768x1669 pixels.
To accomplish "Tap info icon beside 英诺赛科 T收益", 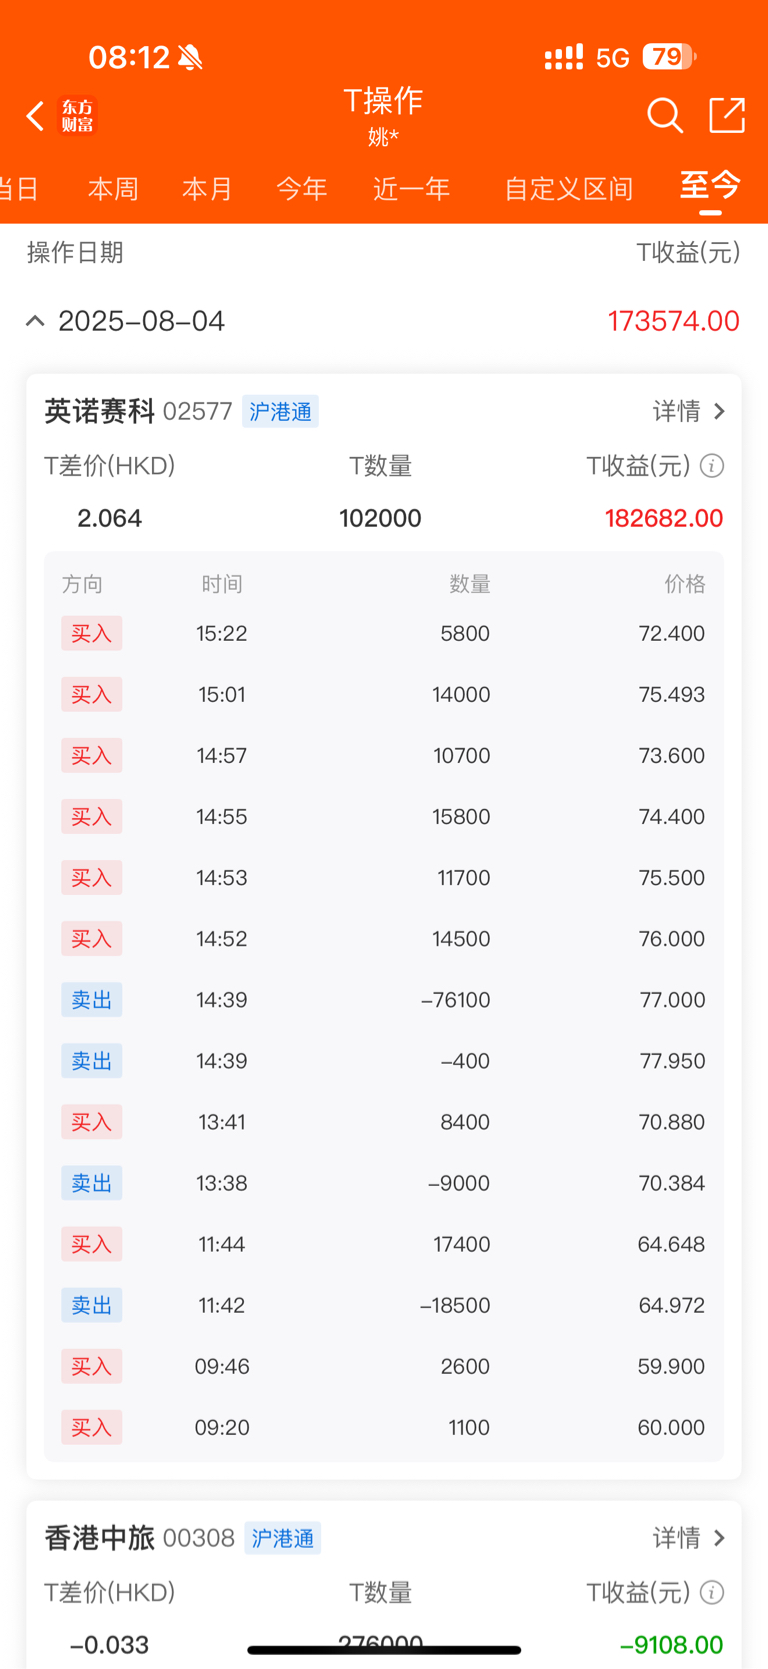I will tap(712, 466).
